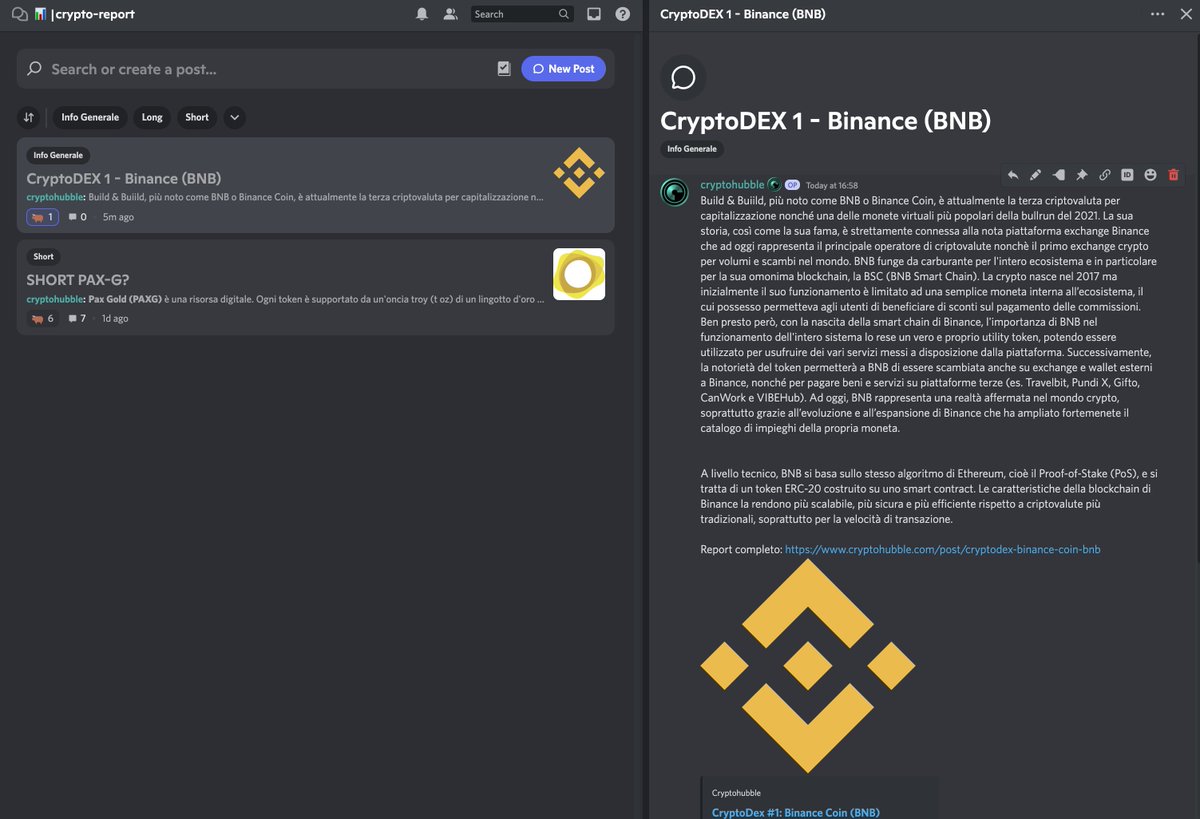Show the member list icon
Viewport: 1200px width, 819px height.
click(x=451, y=14)
